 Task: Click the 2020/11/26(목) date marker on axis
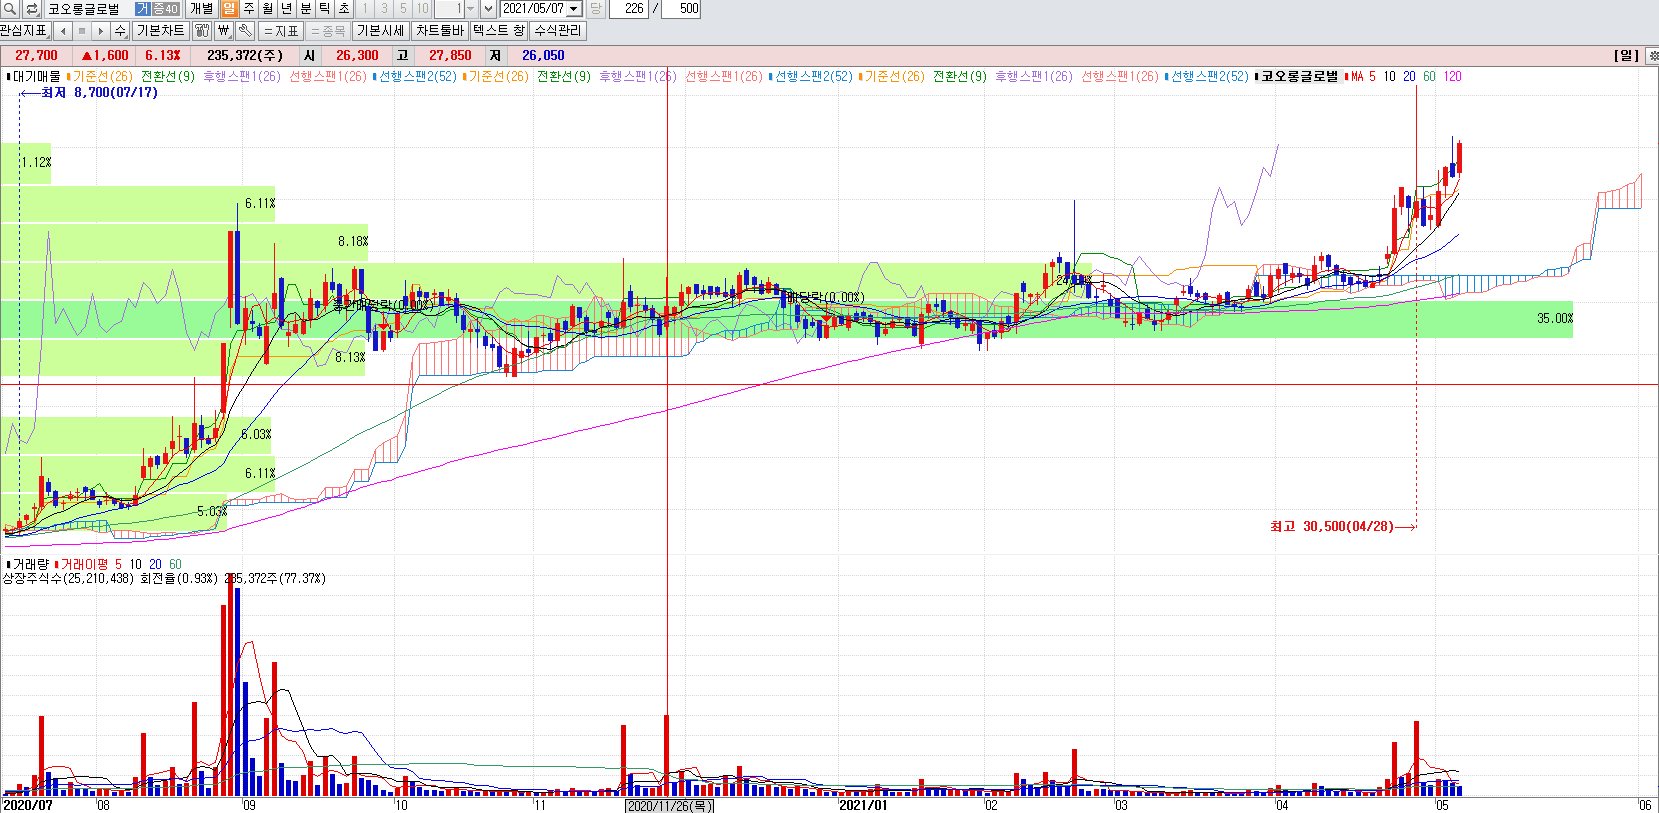(x=669, y=805)
